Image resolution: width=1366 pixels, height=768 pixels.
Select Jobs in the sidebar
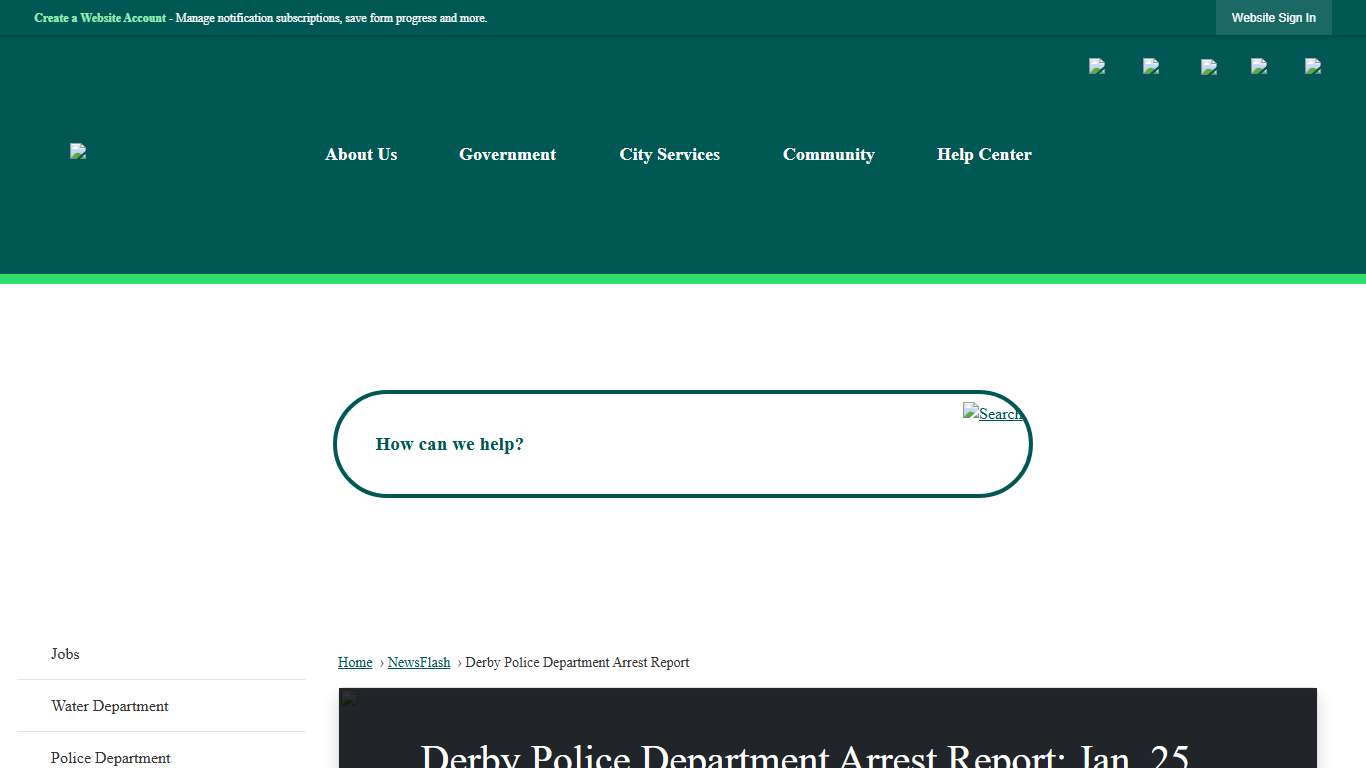[64, 654]
